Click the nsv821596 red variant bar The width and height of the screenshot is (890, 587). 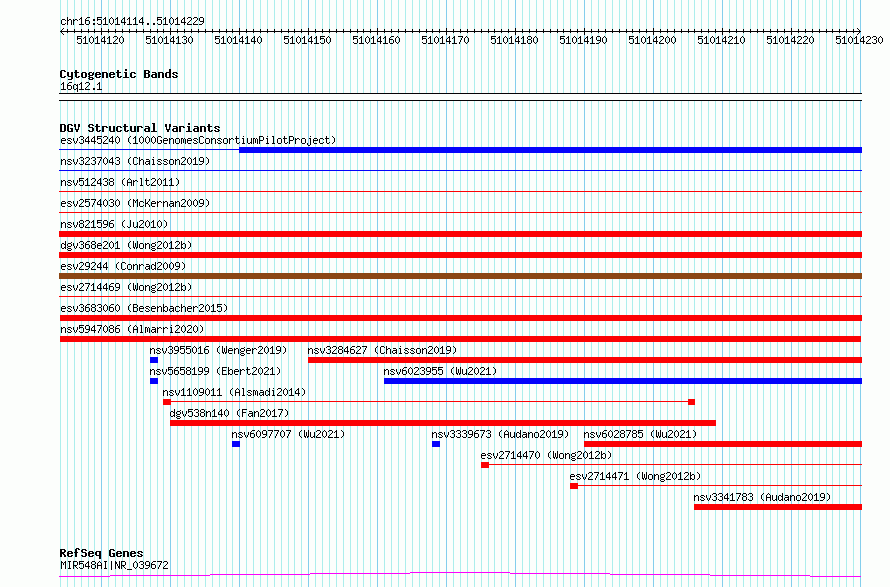pos(460,234)
